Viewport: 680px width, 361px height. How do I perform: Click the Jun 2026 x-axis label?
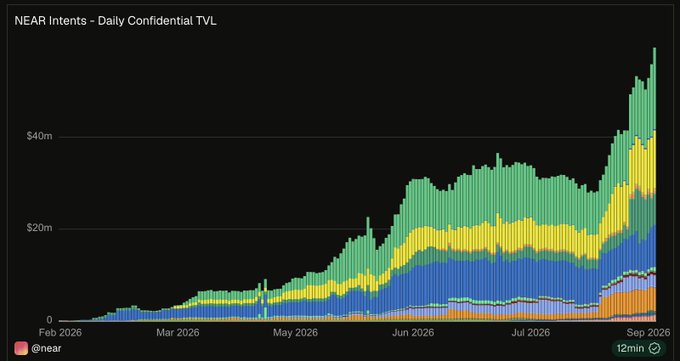point(413,333)
